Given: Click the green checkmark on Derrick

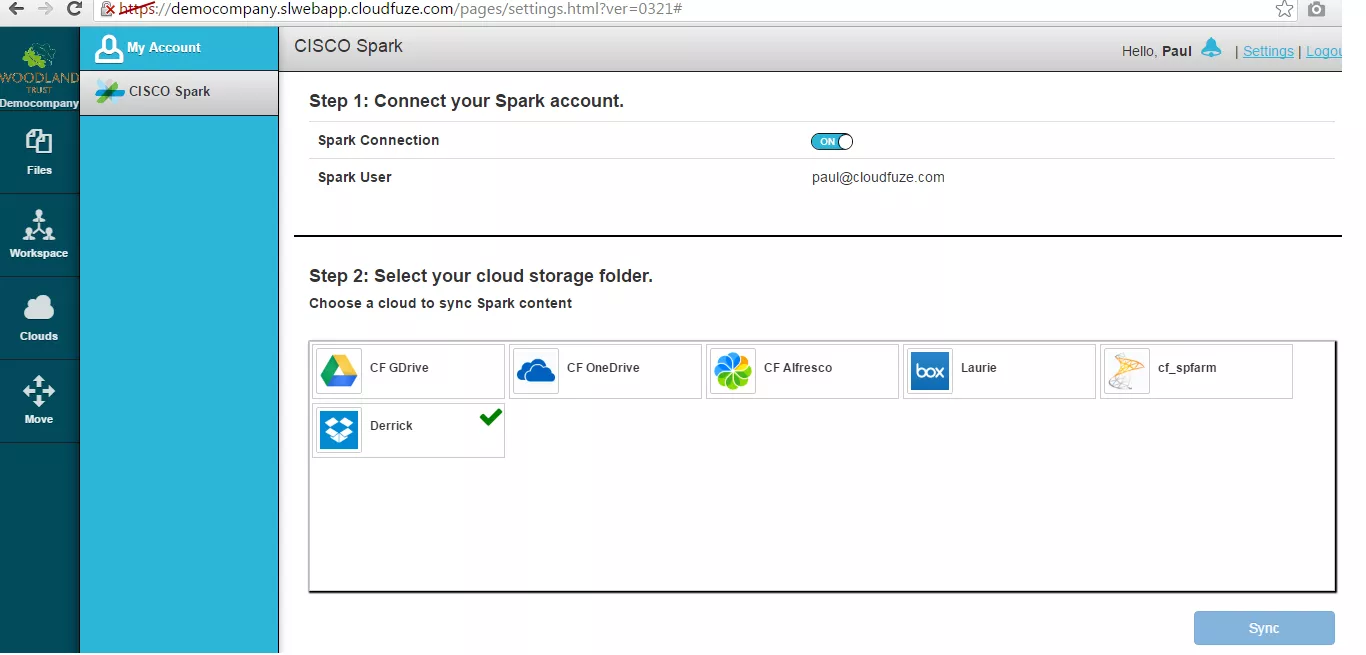Looking at the screenshot, I should point(490,417).
